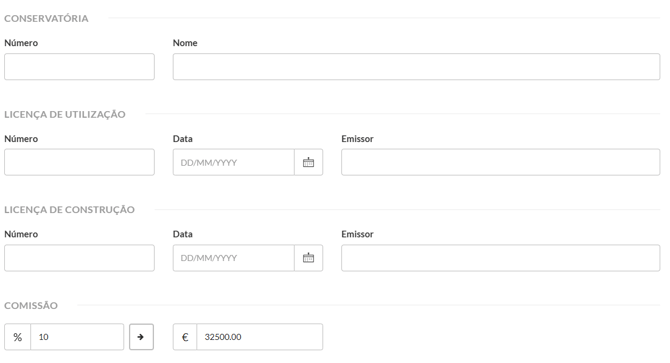Focus the Licença de Utilização Número field
Viewport: 670px width, 363px height.
79,162
